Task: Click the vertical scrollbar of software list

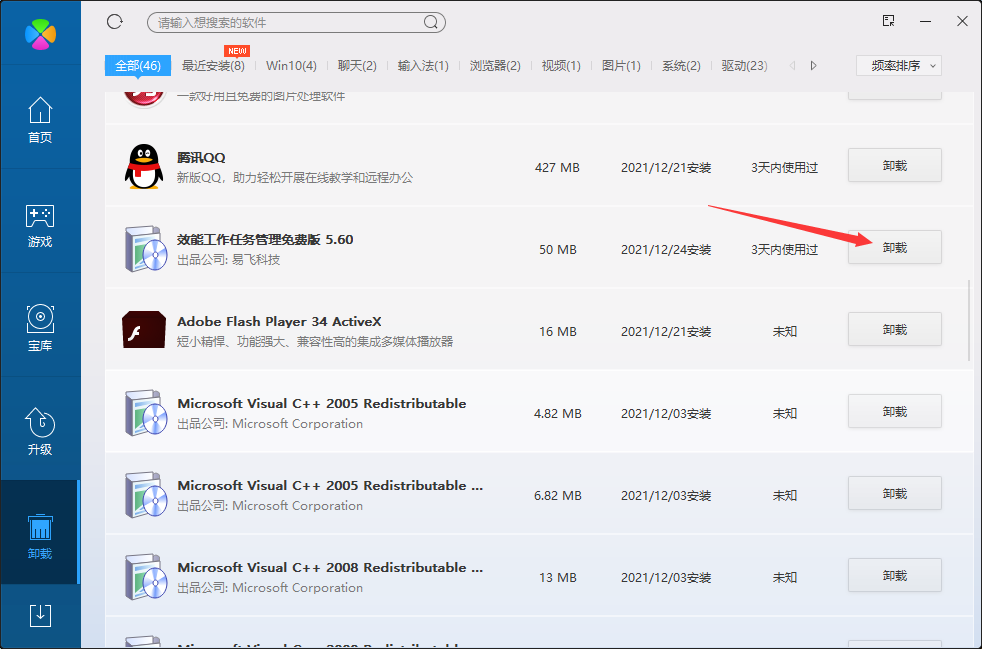Action: coord(970,319)
